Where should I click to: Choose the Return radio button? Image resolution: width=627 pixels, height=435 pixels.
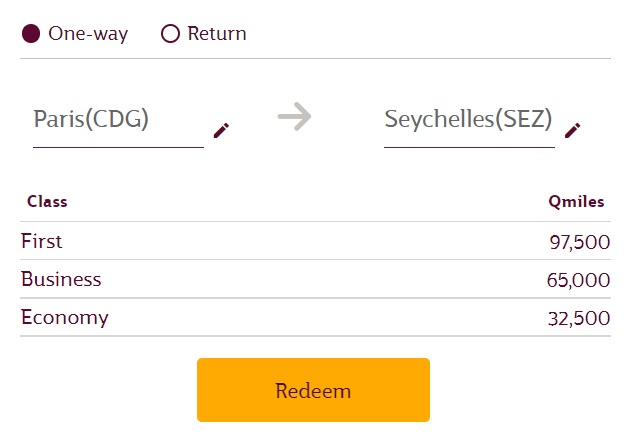(x=170, y=34)
